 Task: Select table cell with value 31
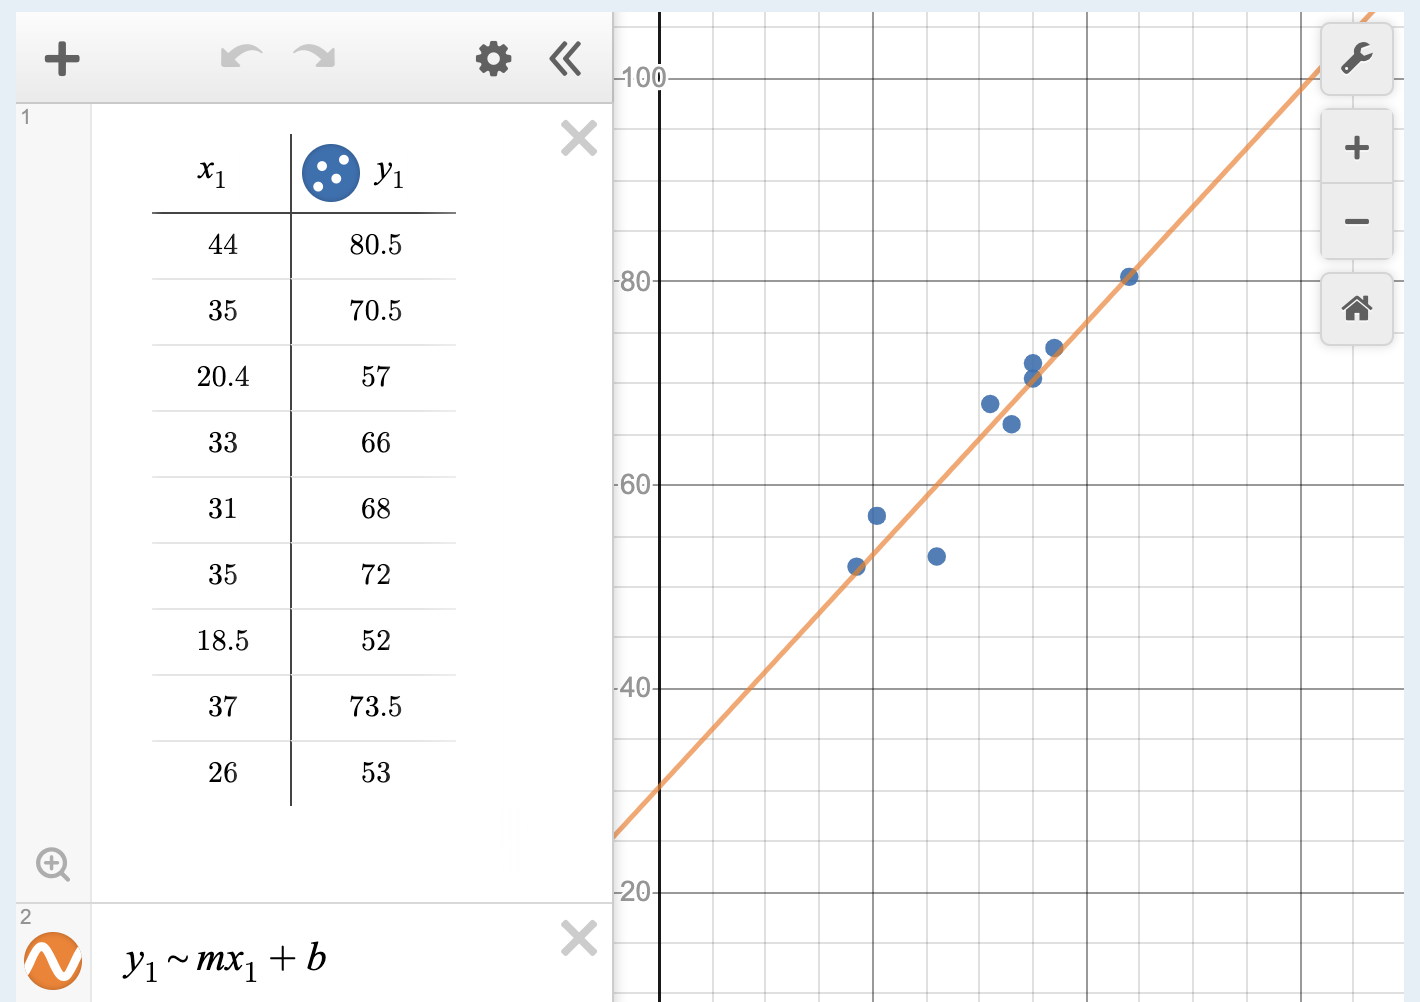tap(222, 509)
